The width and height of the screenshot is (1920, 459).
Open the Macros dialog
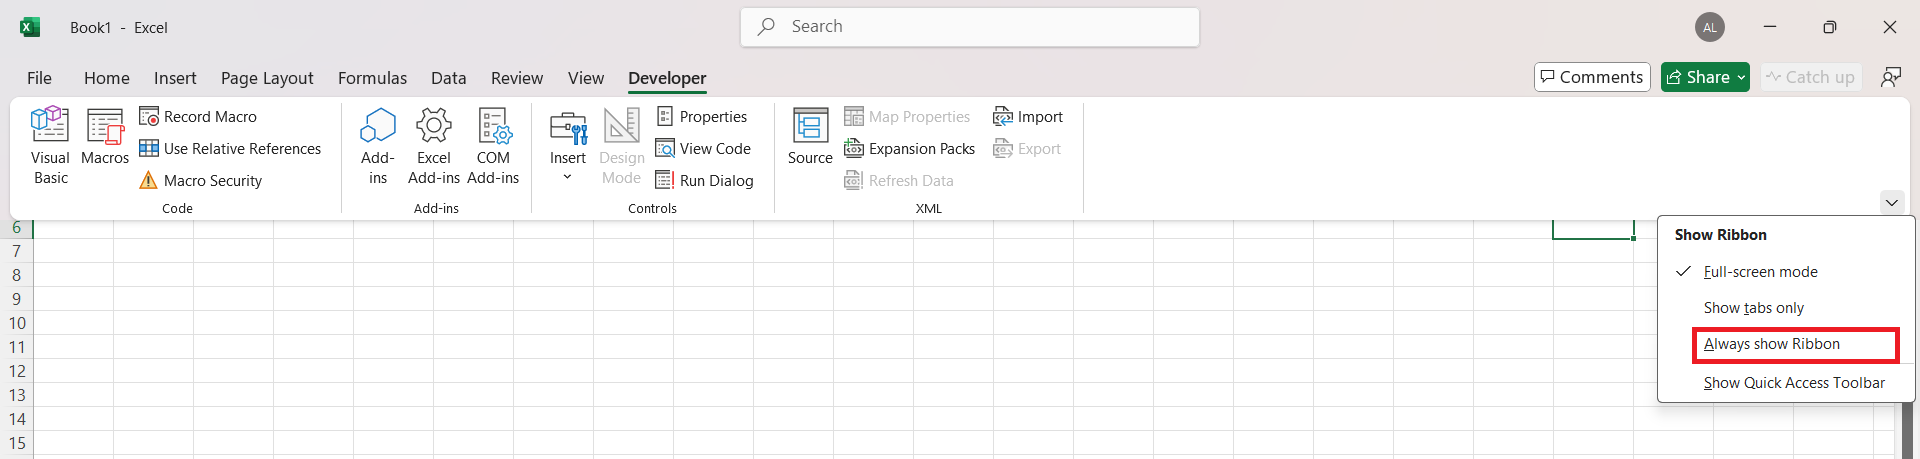(x=105, y=137)
